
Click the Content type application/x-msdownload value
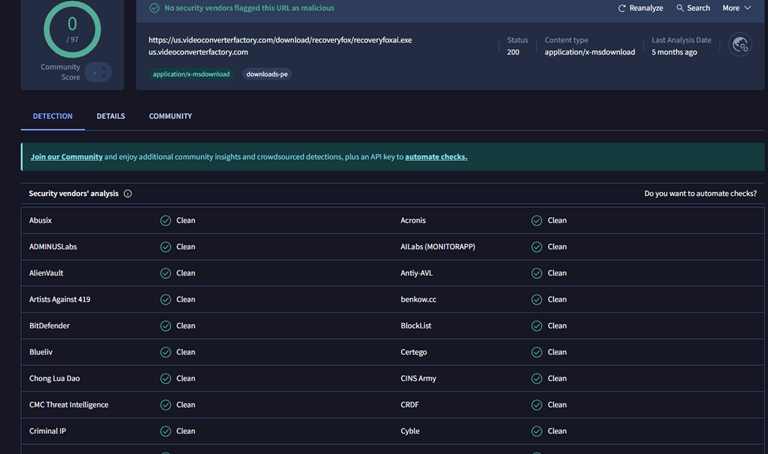[590, 52]
